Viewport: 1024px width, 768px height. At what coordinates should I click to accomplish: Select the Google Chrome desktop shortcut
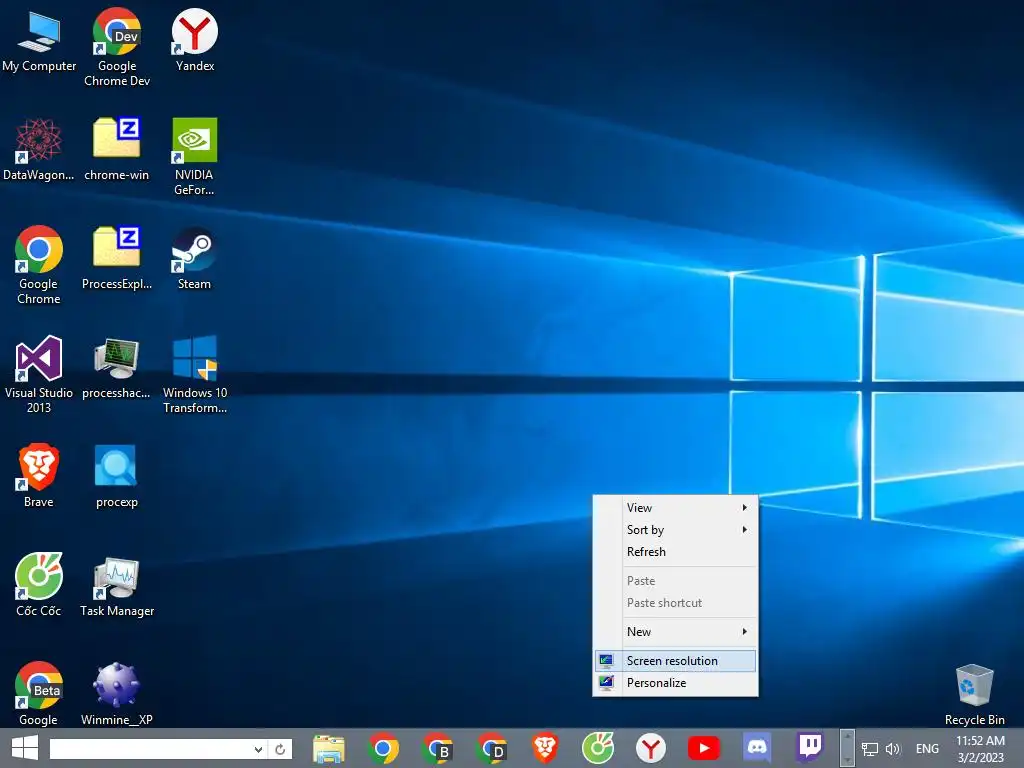(x=39, y=265)
